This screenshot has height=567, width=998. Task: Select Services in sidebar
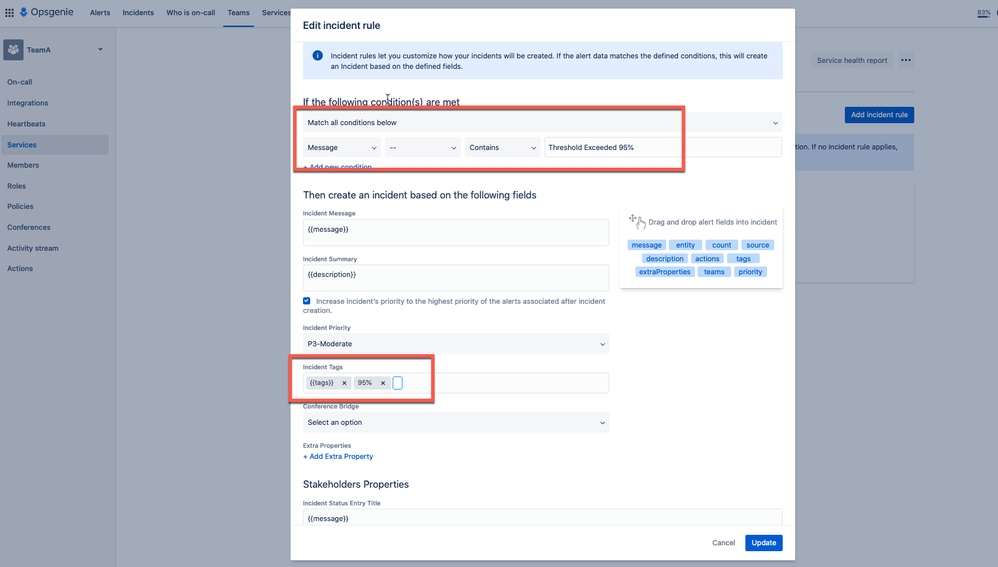[x=55, y=145]
